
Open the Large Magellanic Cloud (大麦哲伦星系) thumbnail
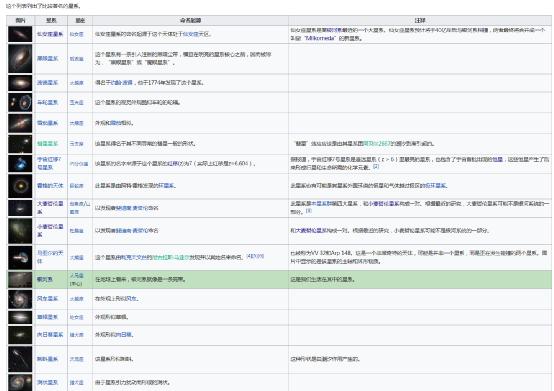(x=20, y=208)
